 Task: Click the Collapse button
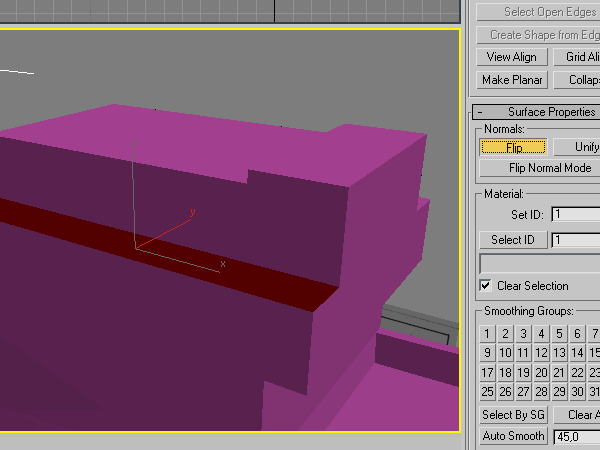point(577,80)
